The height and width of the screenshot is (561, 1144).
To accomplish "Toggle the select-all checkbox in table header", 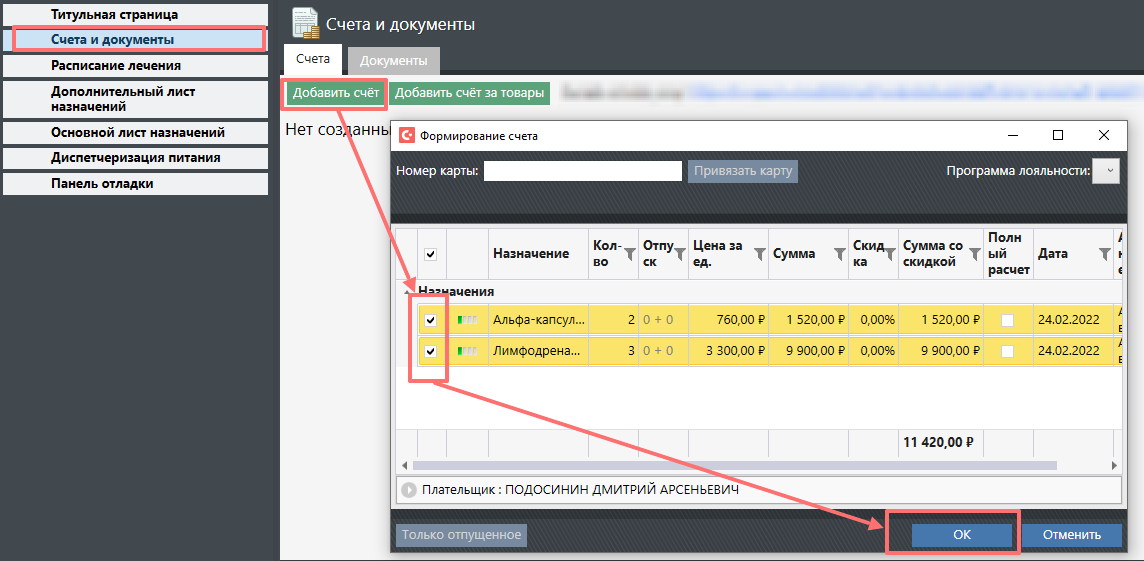I will coord(431,254).
